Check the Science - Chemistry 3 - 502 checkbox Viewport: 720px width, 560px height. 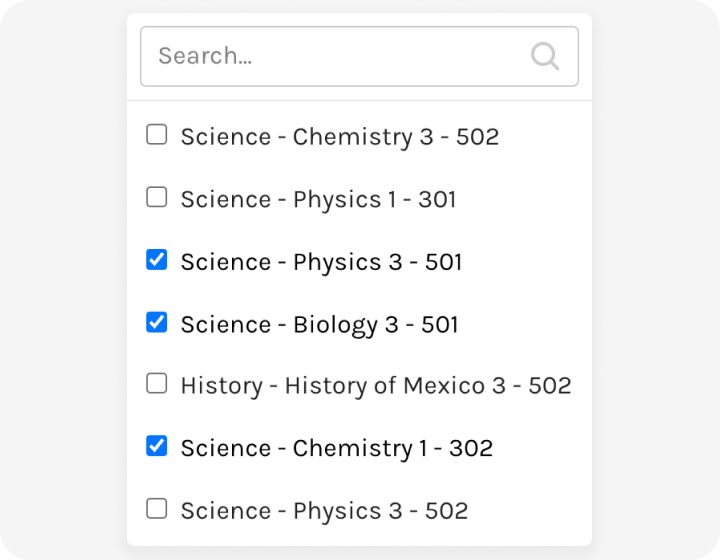[x=157, y=134]
